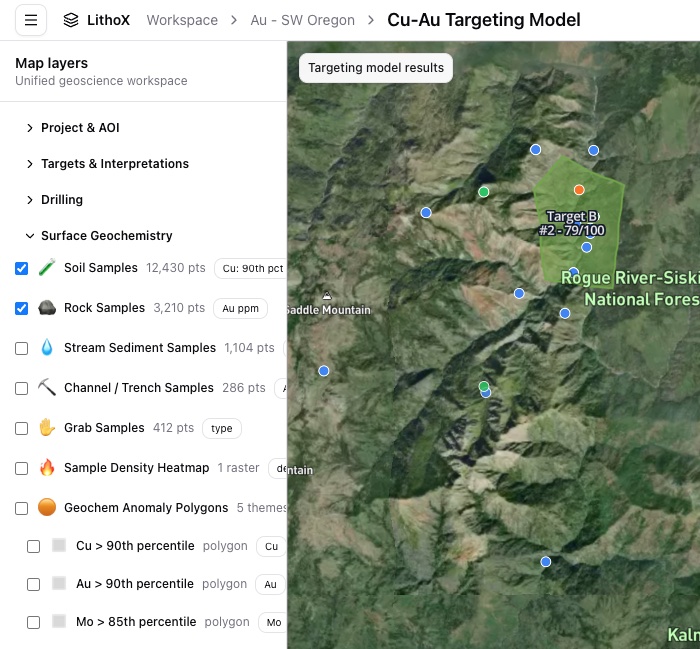The width and height of the screenshot is (700, 649).
Task: Click the Saddle Mountain map label
Action: tap(329, 310)
